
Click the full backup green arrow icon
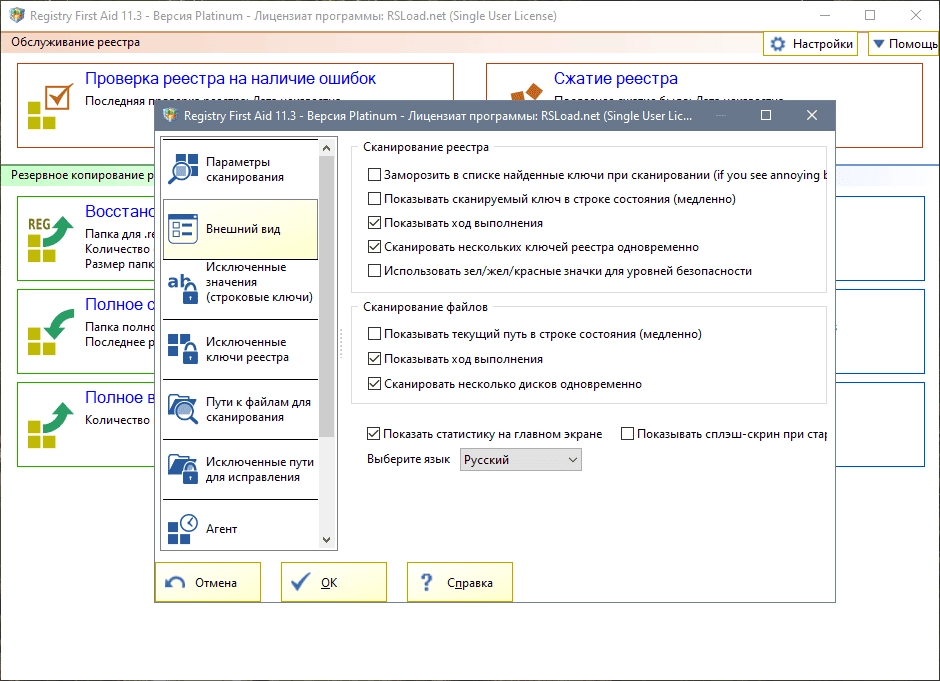pyautogui.click(x=50, y=332)
